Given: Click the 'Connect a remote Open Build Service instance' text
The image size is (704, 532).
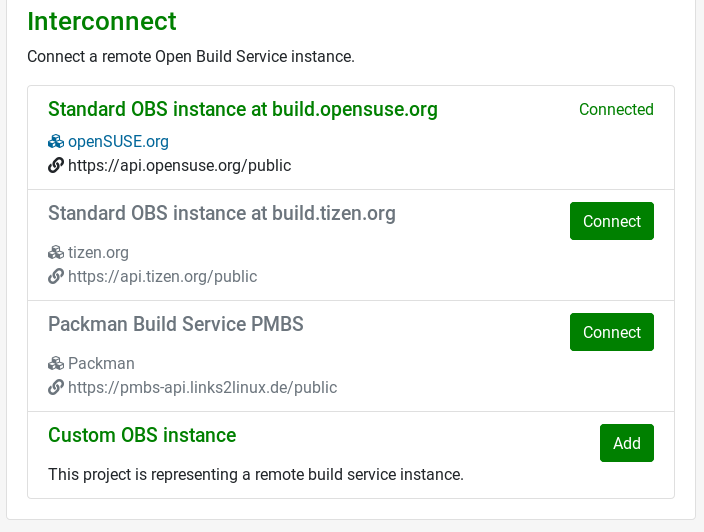Looking at the screenshot, I should click(x=191, y=57).
